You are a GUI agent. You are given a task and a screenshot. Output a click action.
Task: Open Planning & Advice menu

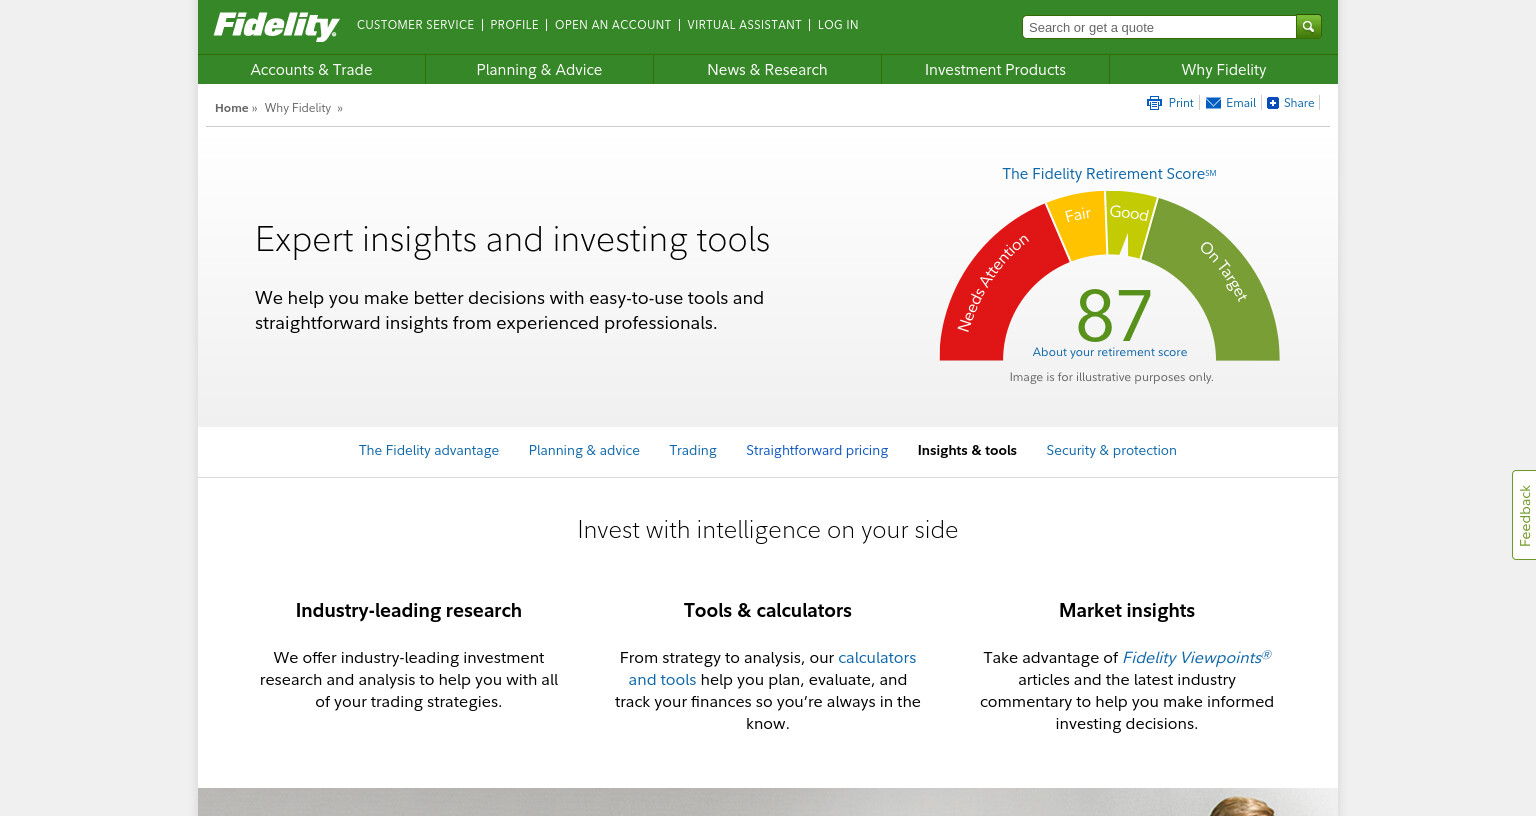click(539, 70)
